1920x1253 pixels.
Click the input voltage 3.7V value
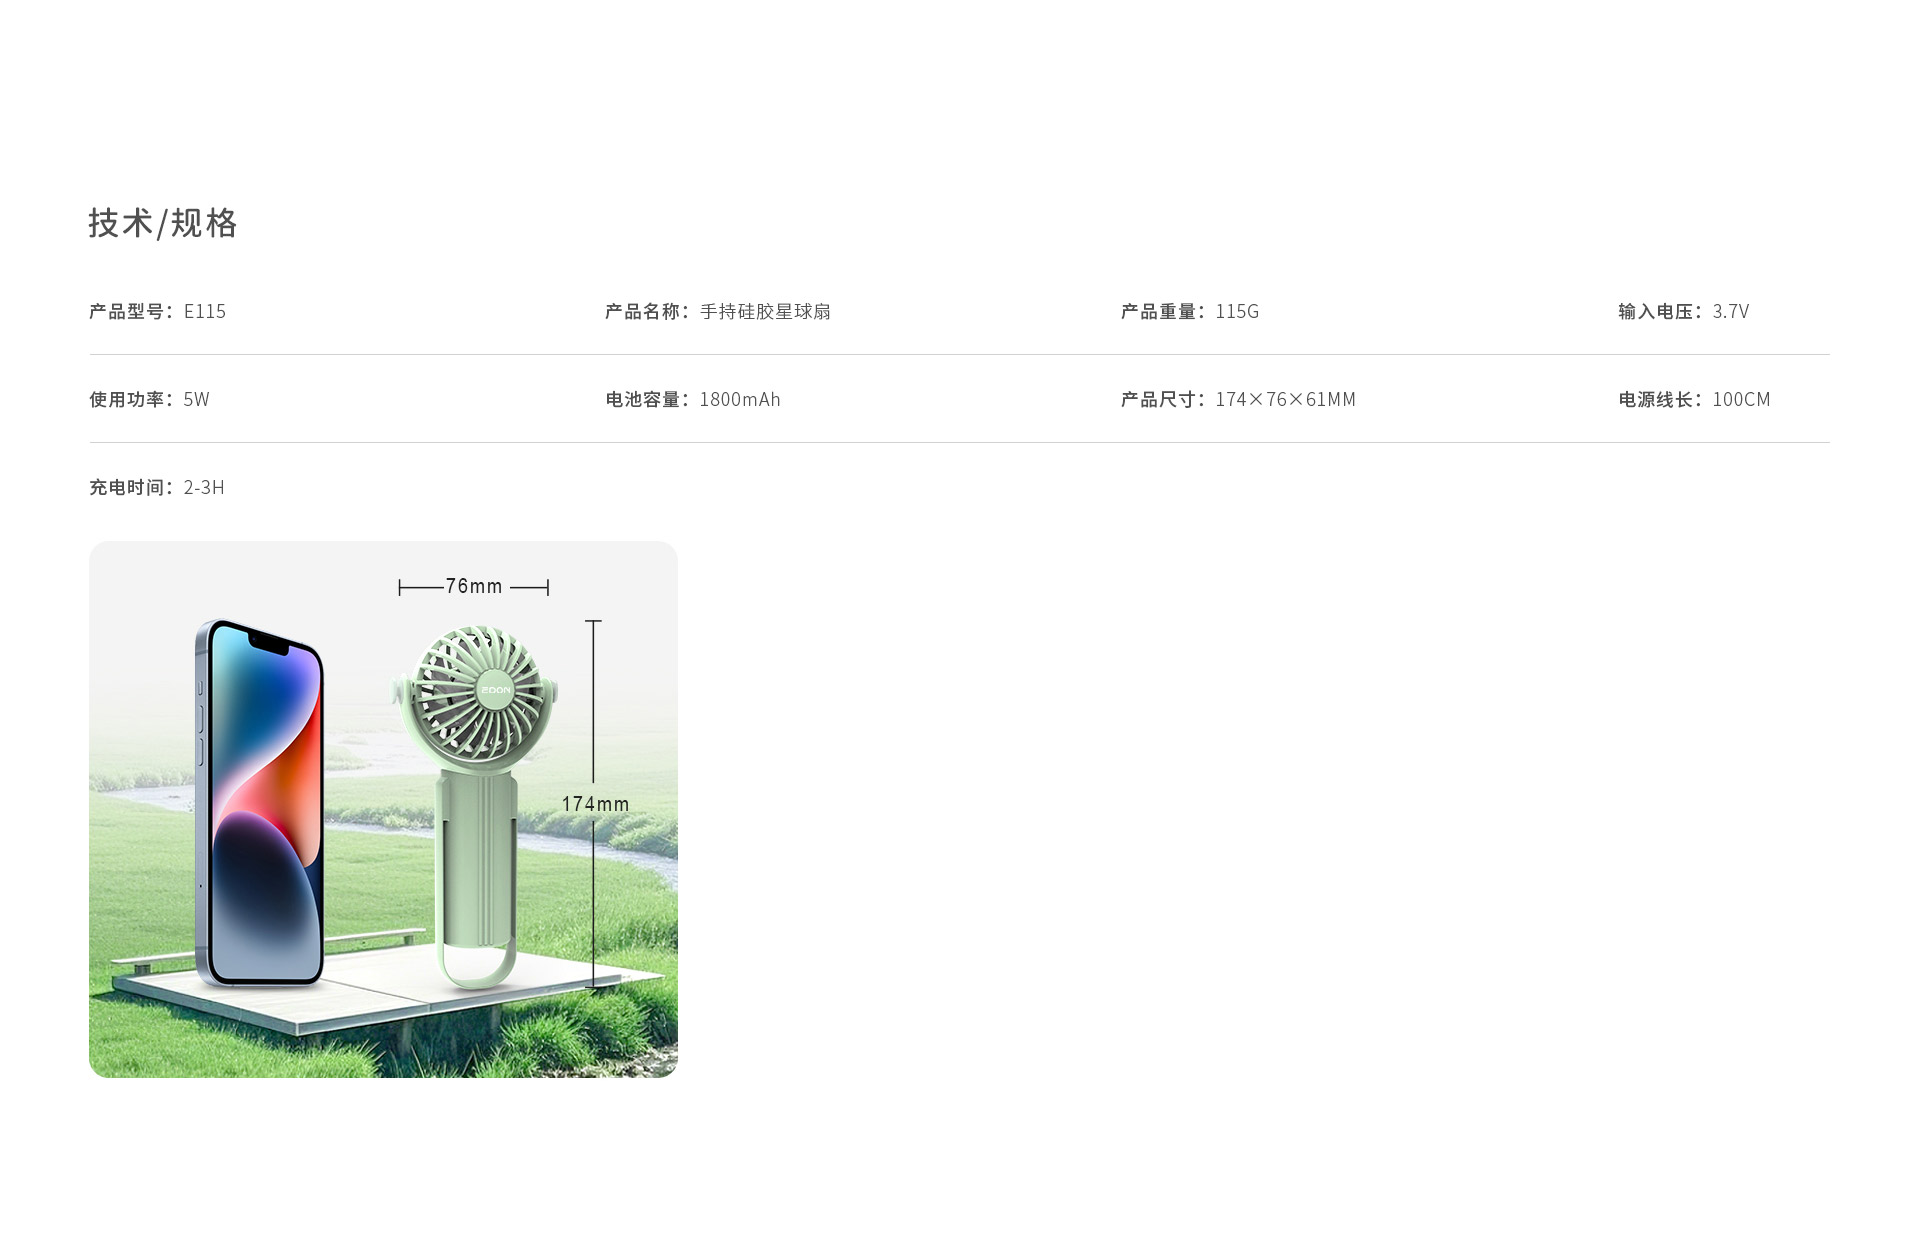point(1730,311)
